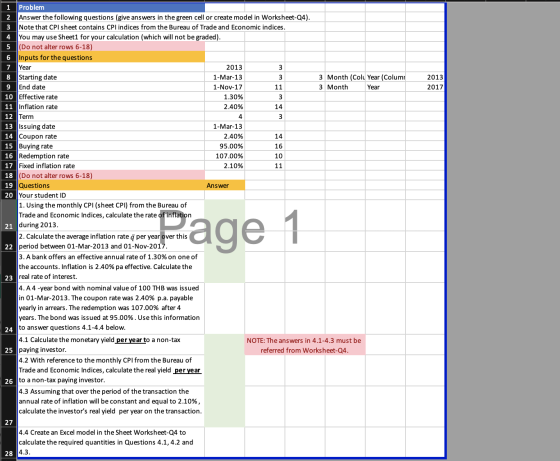This screenshot has width=560, height=461.
Task: Click the value 16 beside Buying rate
Action: tap(265, 146)
